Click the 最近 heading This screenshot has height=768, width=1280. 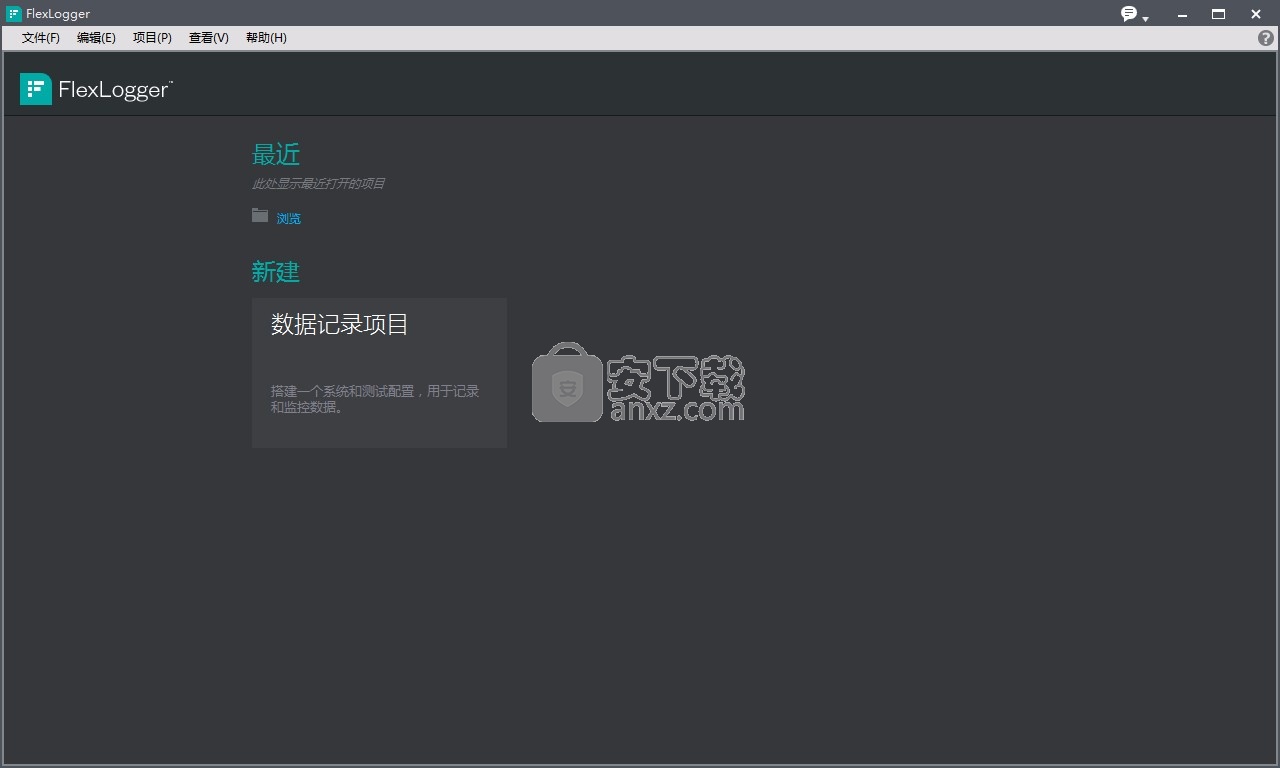point(276,155)
